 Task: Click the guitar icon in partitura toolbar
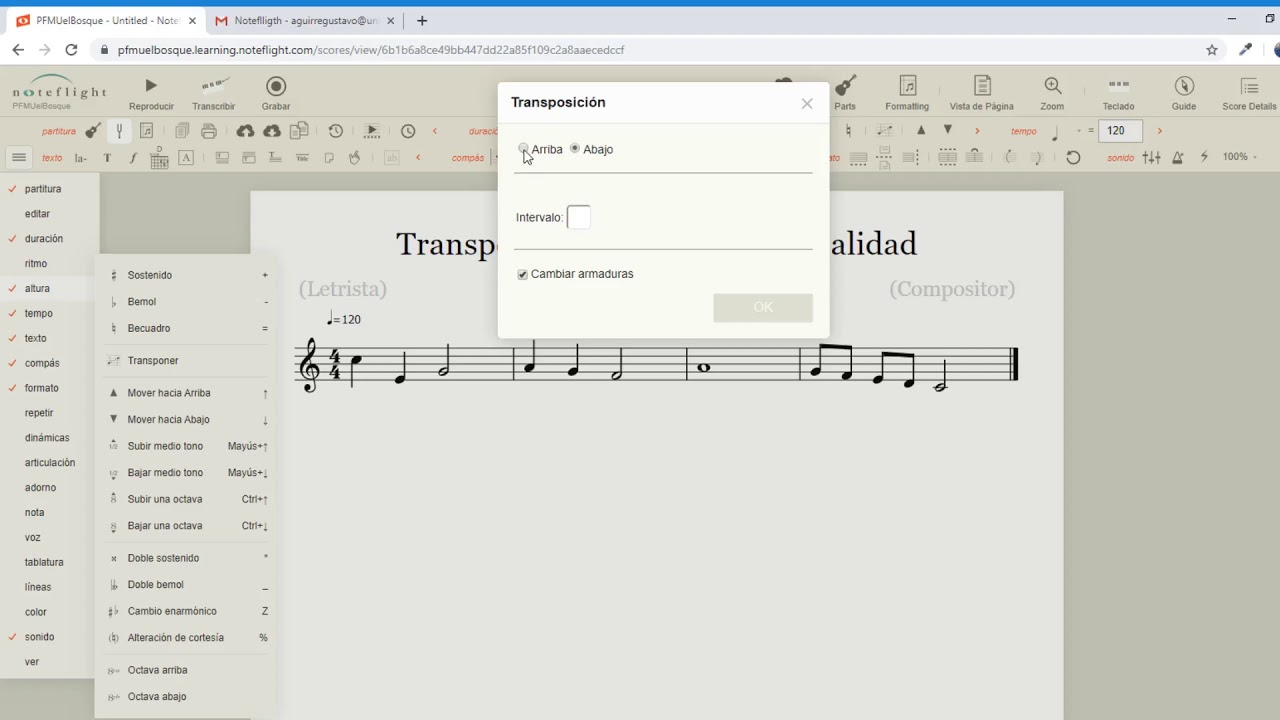[93, 131]
